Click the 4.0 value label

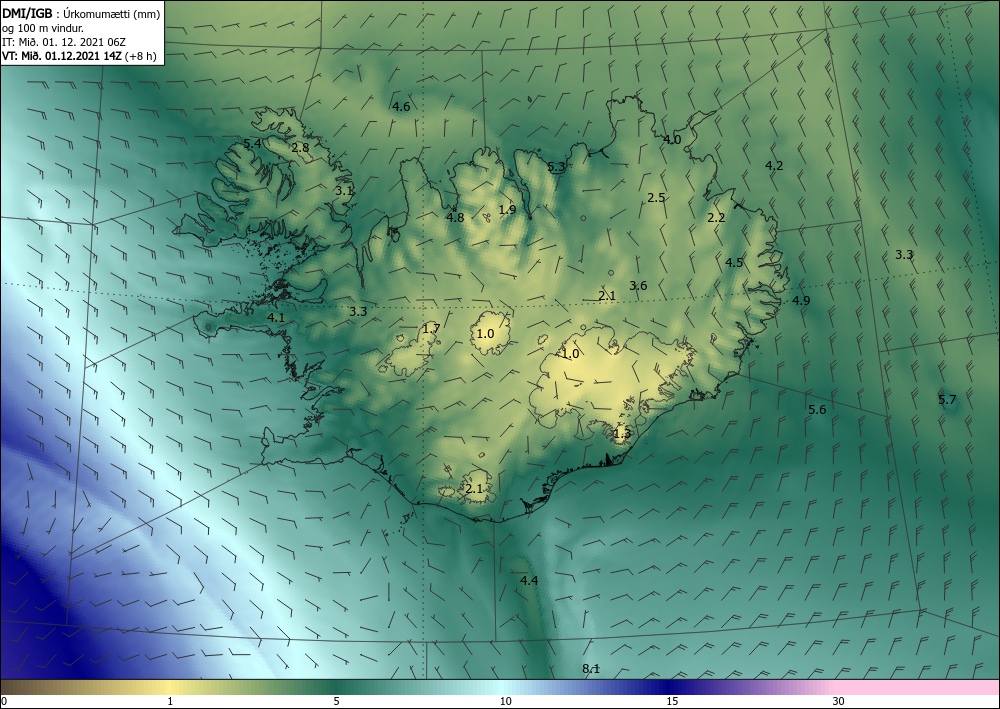click(x=672, y=140)
